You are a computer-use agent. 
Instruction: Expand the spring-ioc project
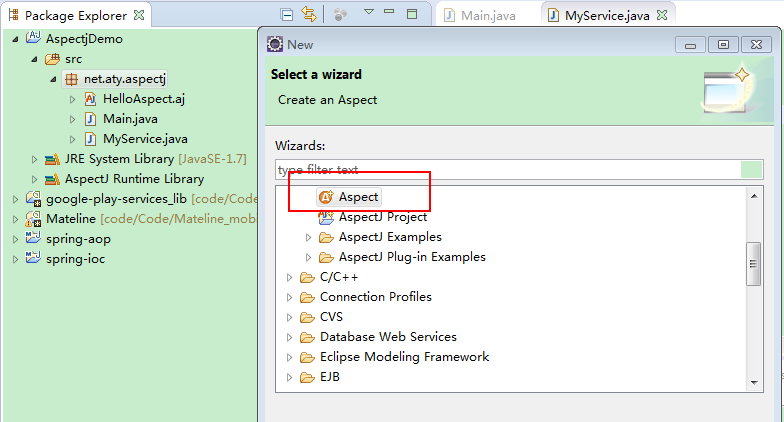(16, 259)
